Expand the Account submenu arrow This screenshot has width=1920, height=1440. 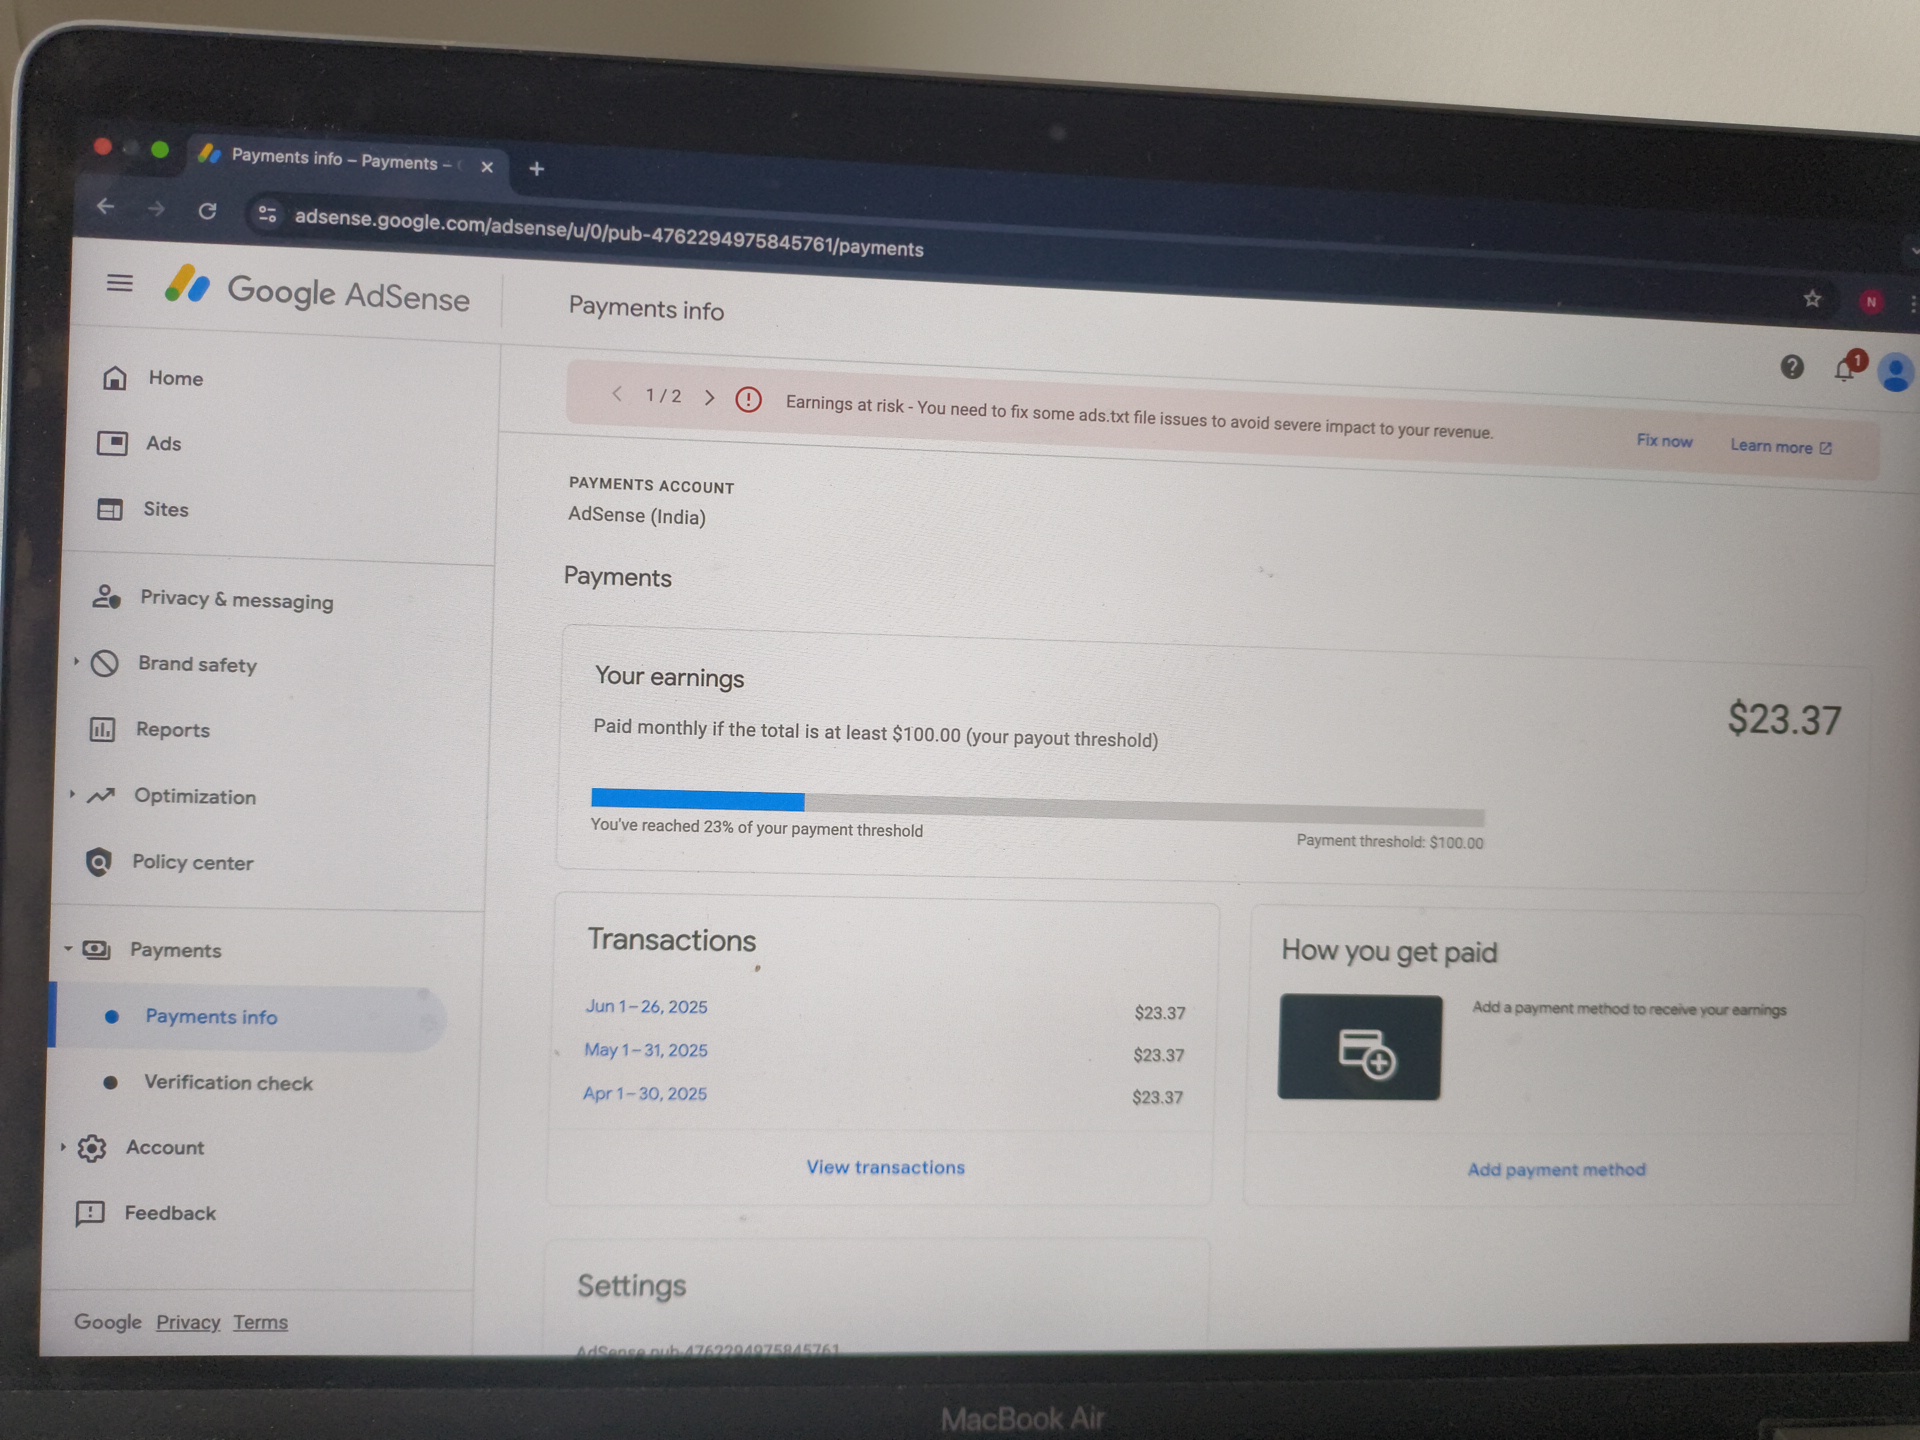(63, 1147)
